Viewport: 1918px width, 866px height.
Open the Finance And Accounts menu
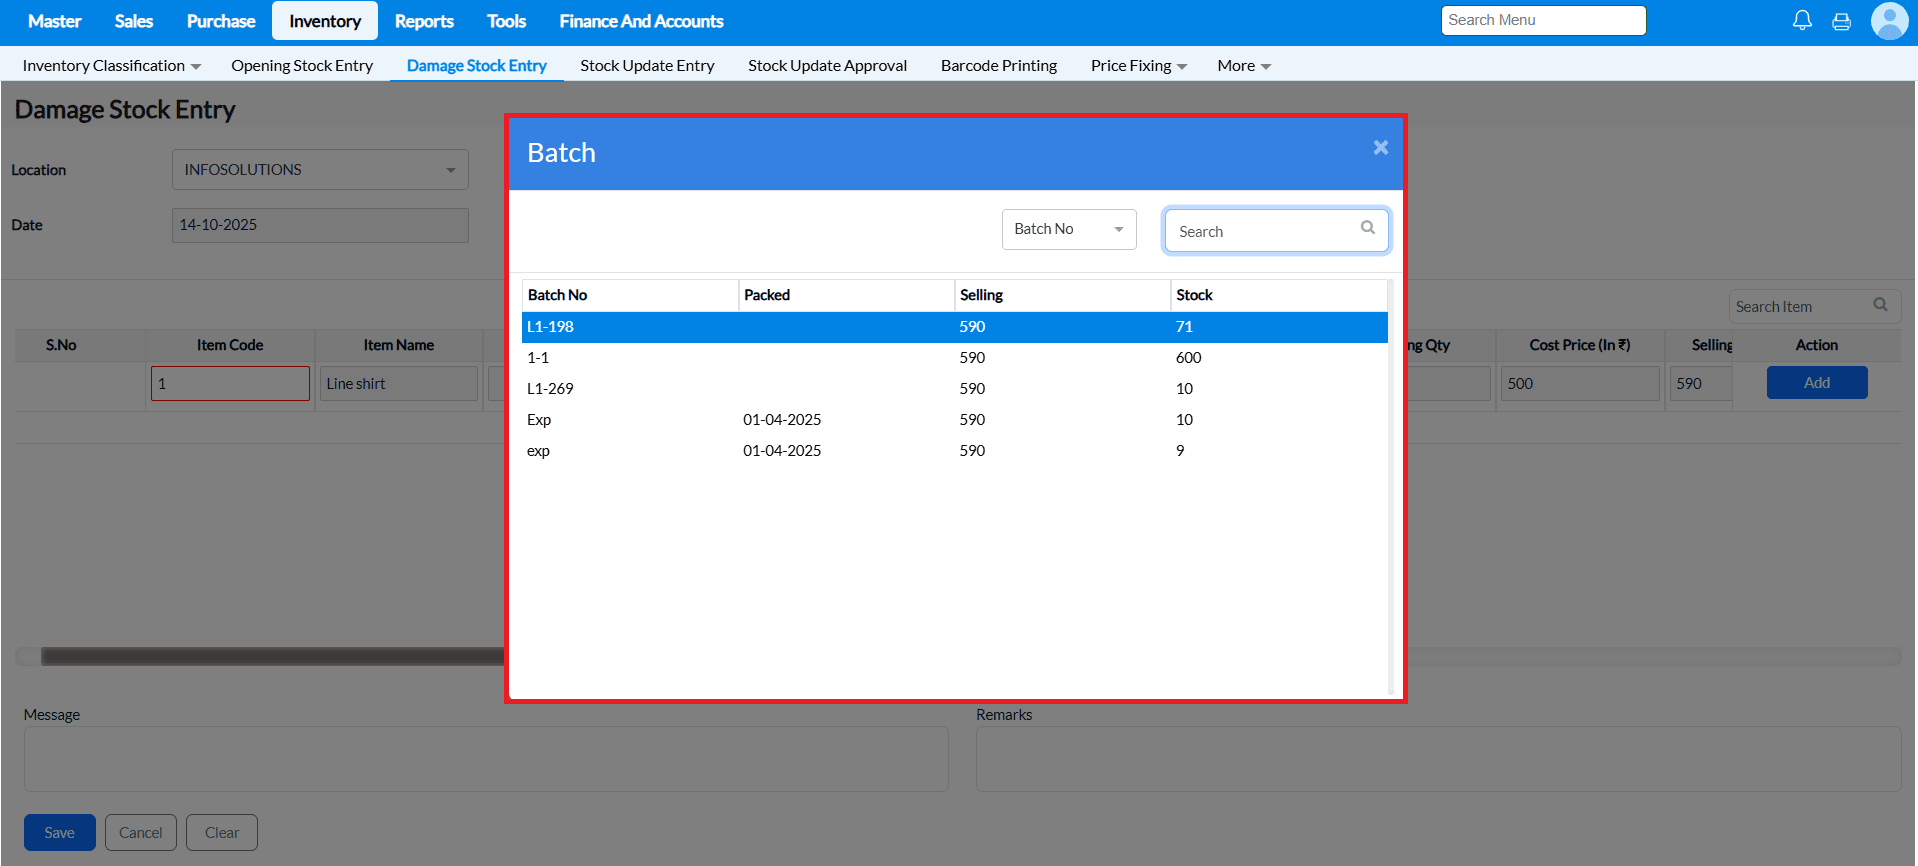pyautogui.click(x=641, y=21)
